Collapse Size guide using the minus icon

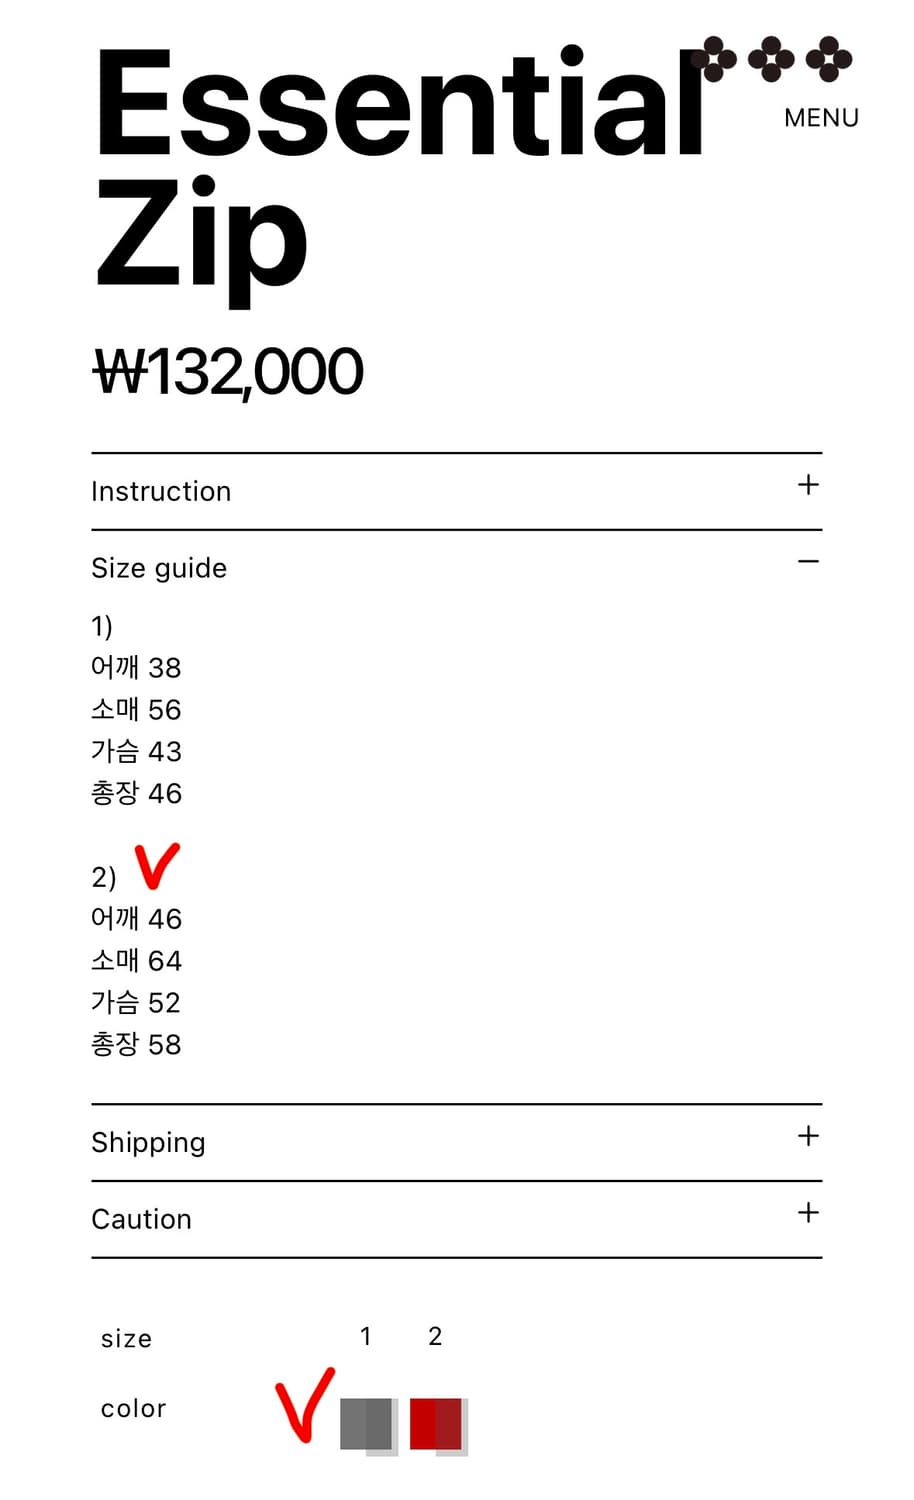(808, 562)
